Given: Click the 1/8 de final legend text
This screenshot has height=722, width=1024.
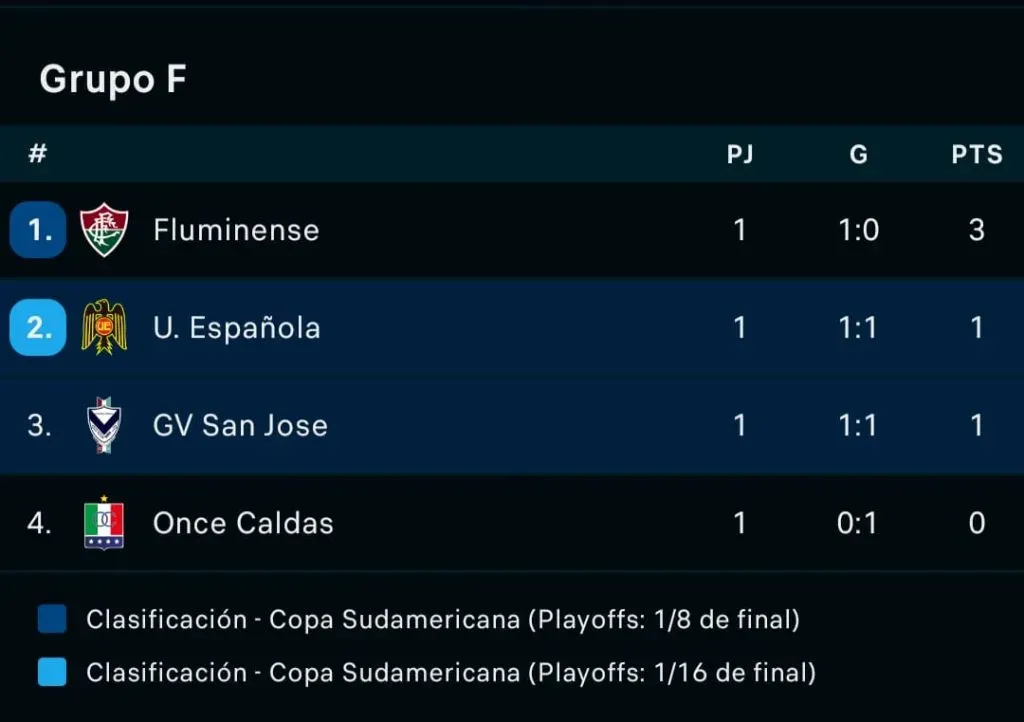Looking at the screenshot, I should (443, 619).
